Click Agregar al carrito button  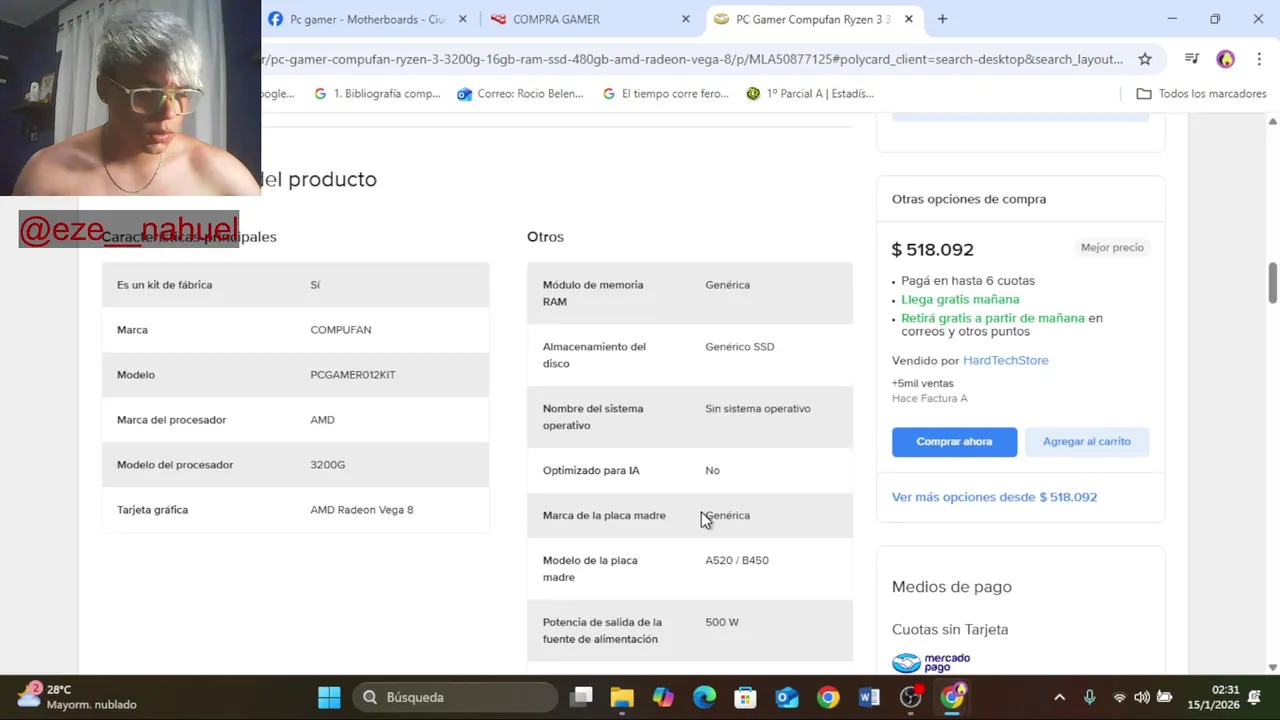coord(1086,441)
